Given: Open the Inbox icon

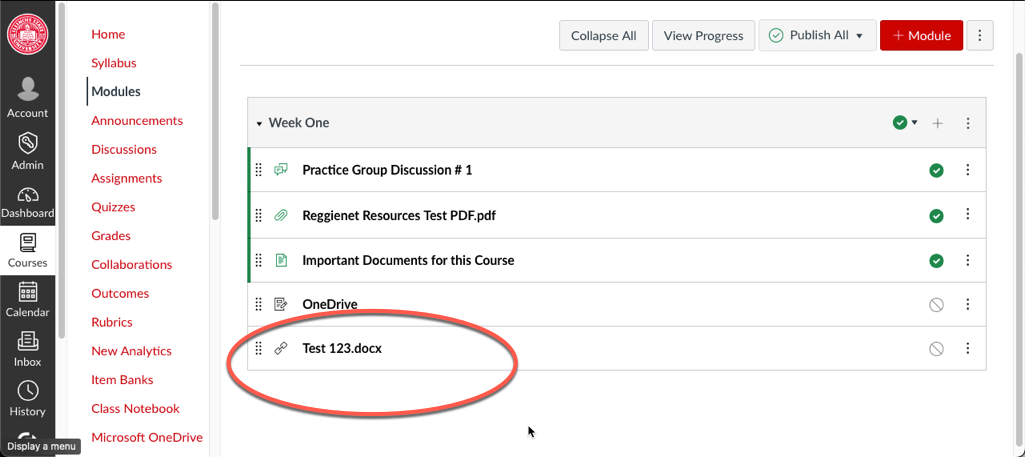Looking at the screenshot, I should pyautogui.click(x=27, y=341).
